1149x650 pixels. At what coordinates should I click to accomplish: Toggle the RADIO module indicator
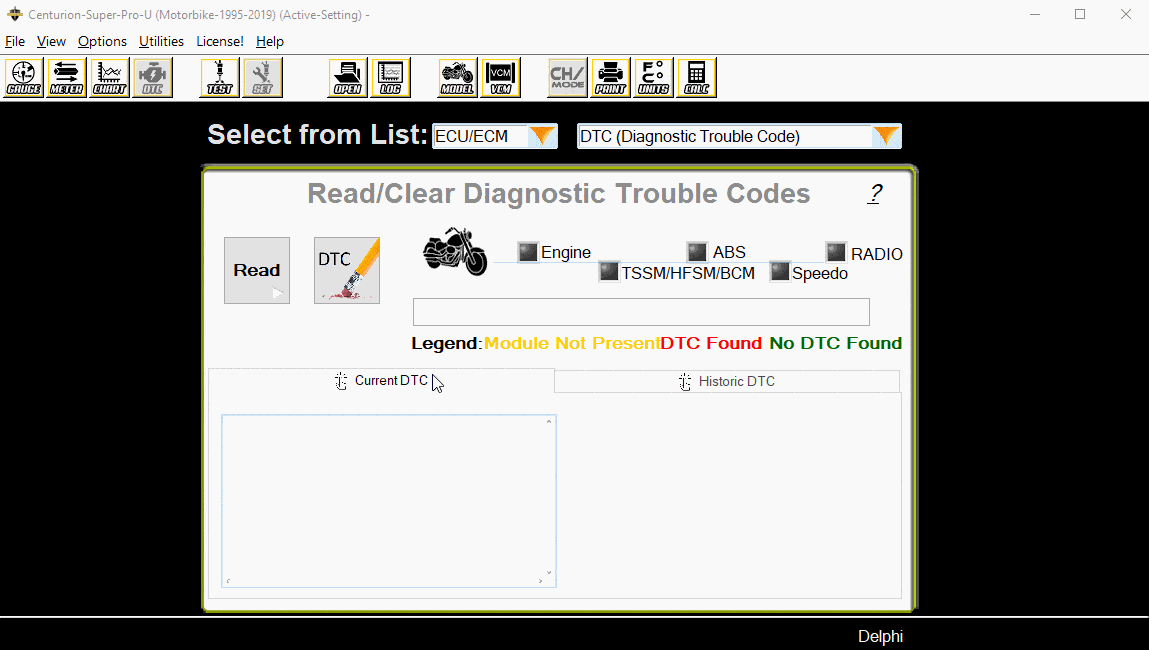coord(836,252)
